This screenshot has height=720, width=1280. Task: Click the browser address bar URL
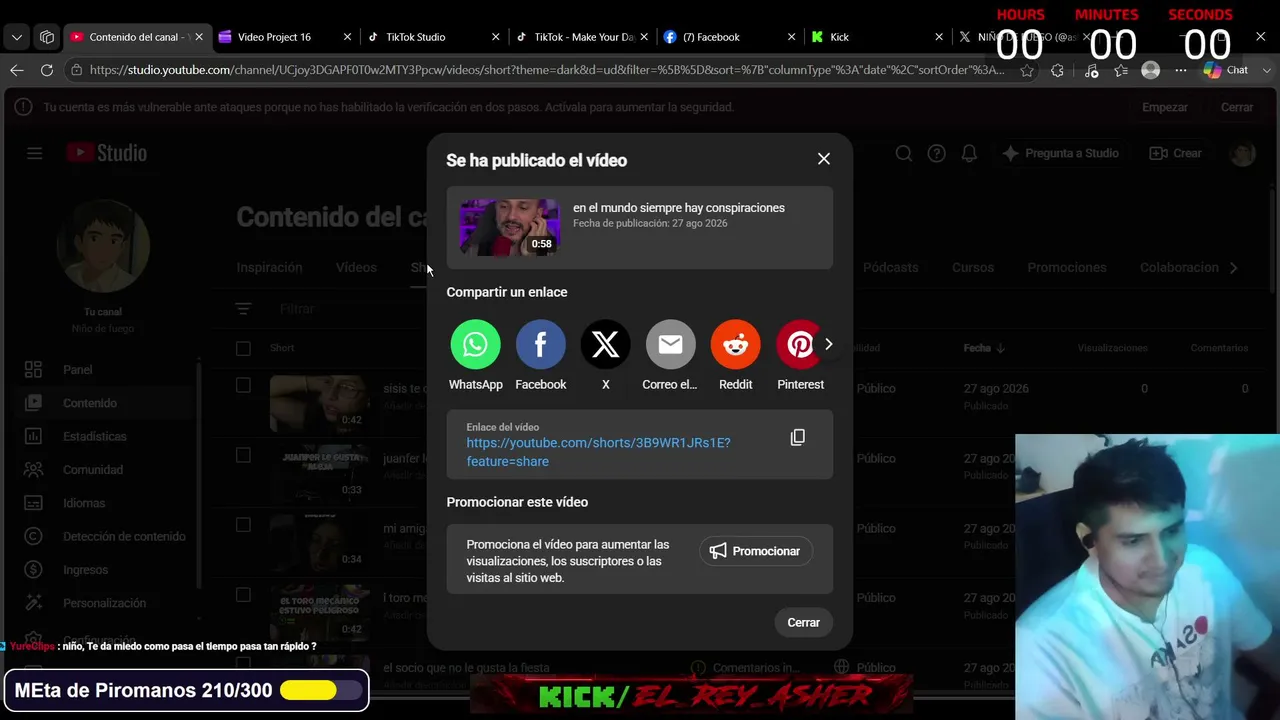(x=546, y=70)
